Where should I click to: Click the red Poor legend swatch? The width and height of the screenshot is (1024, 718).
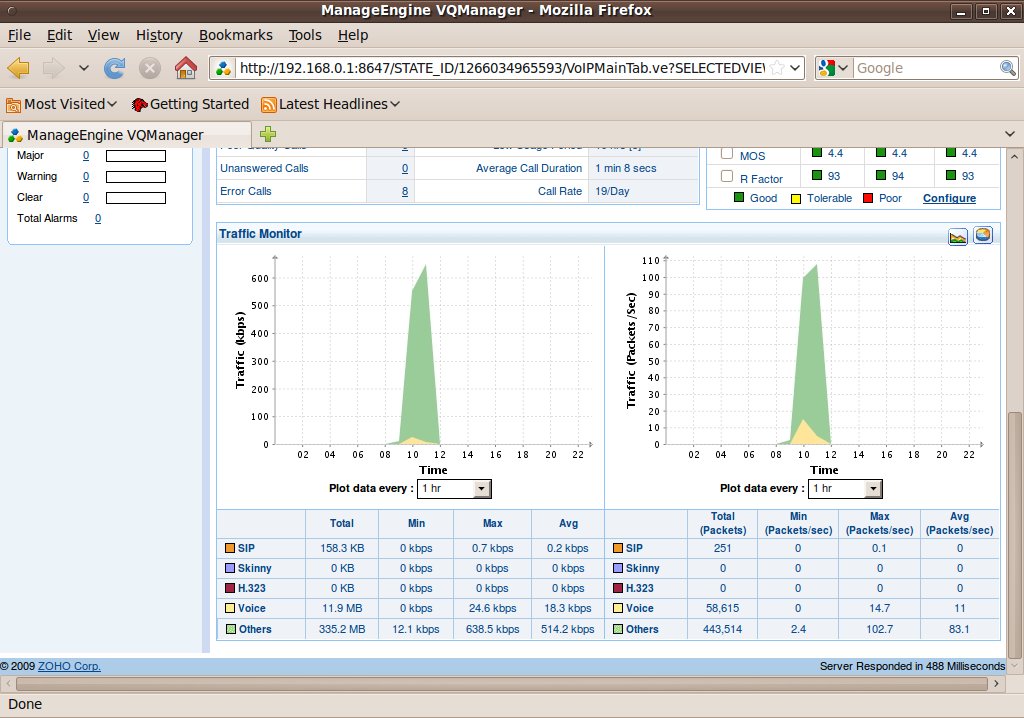868,198
